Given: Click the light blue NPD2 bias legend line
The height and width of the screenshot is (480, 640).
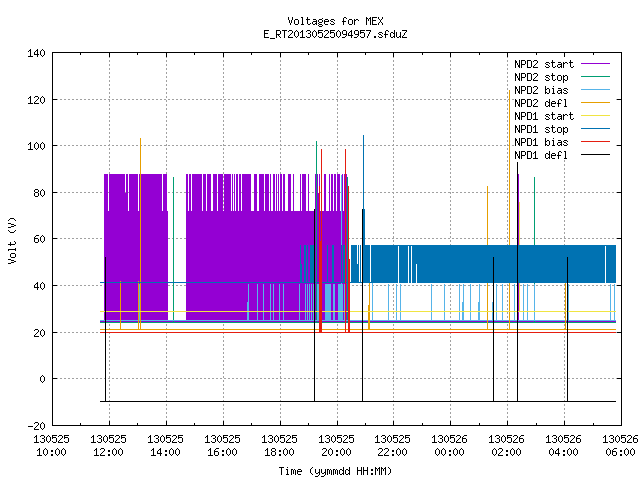Looking at the screenshot, I should pyautogui.click(x=595, y=90).
